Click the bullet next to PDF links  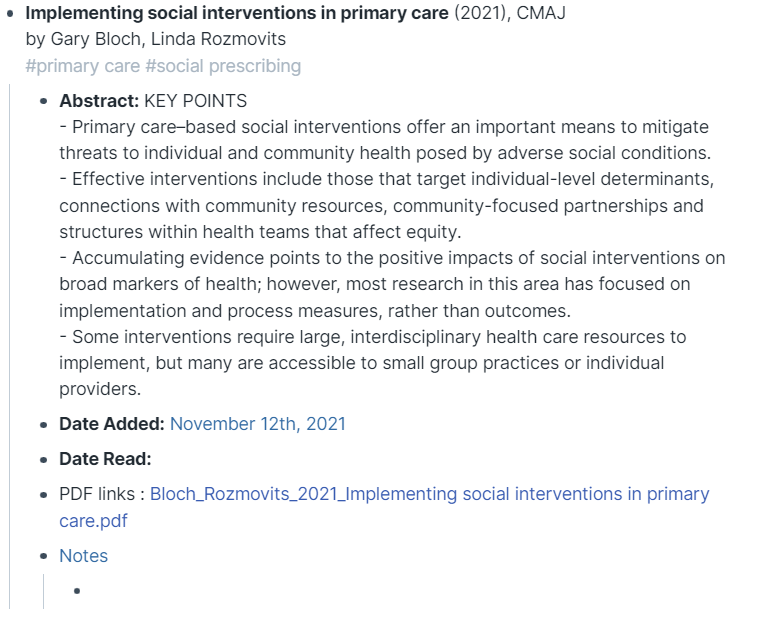(x=44, y=495)
